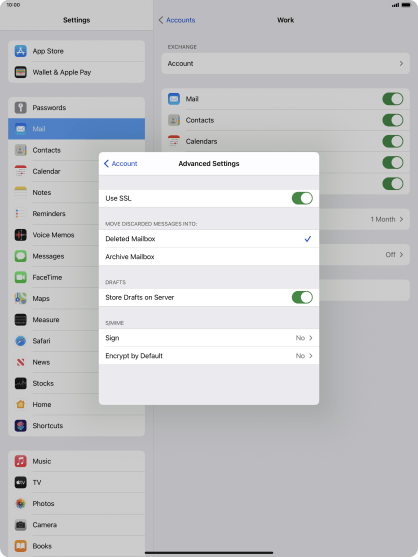Screen dimensions: 418x557
Task: Open the S/MIME Sign option
Action: tap(209, 338)
